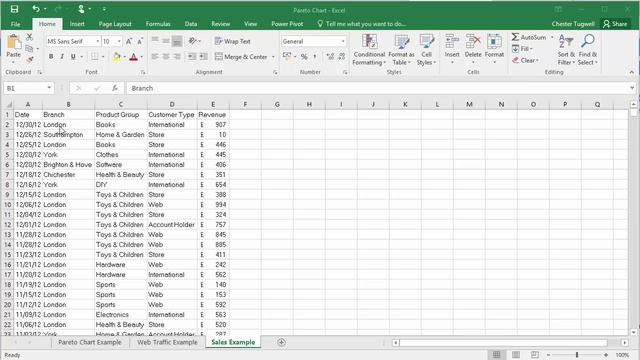Screen dimensions: 640x360
Task: Switch to the Power Pivot tab
Action: click(287, 24)
